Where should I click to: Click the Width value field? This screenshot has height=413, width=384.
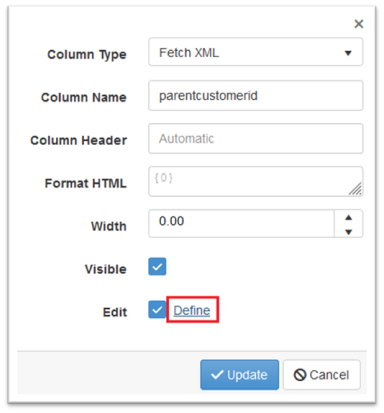click(x=241, y=223)
